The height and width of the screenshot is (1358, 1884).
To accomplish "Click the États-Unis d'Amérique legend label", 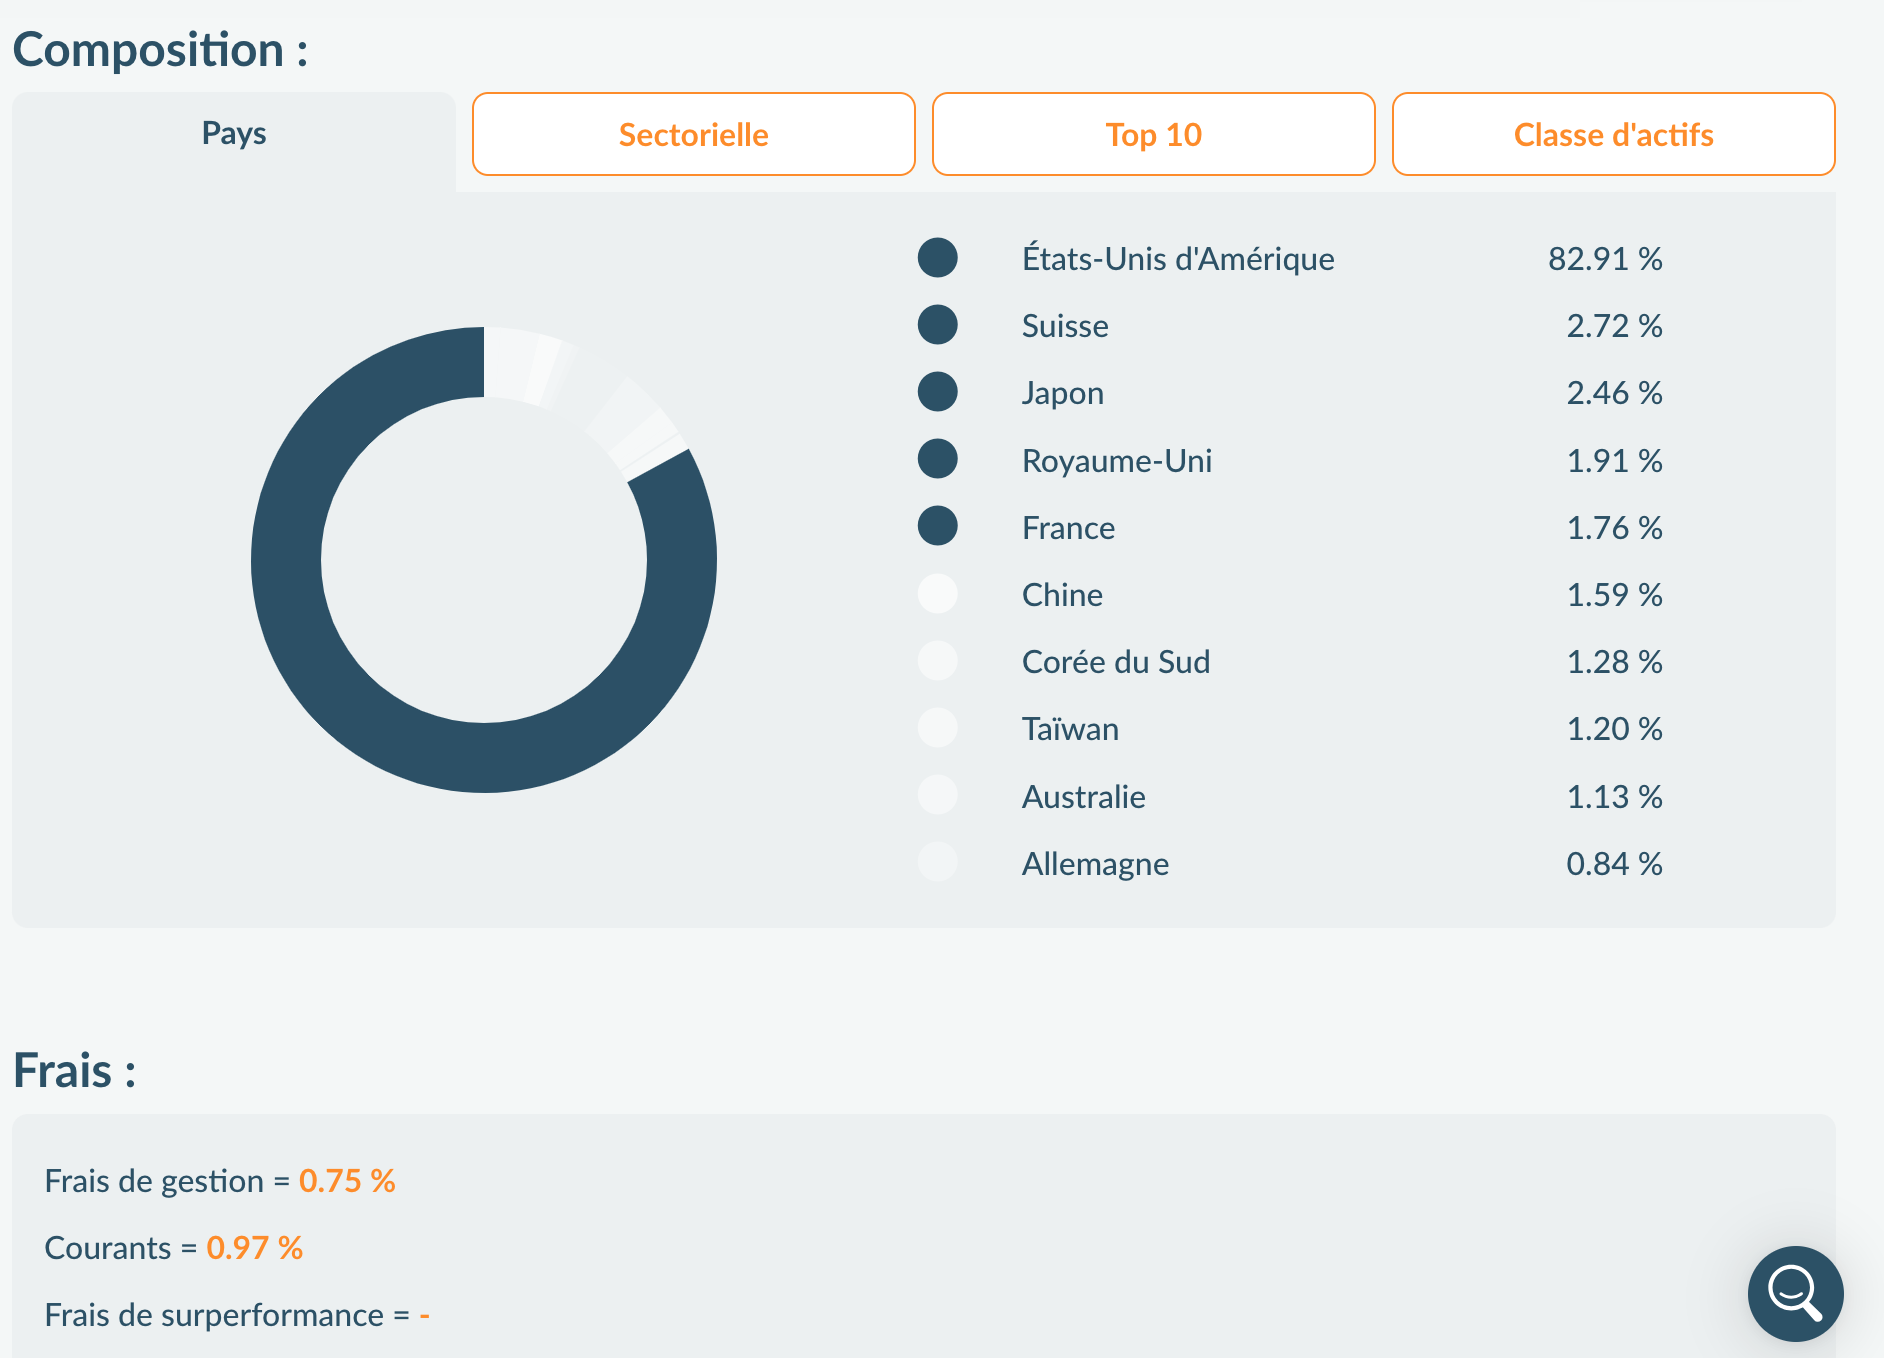I will [x=1178, y=259].
